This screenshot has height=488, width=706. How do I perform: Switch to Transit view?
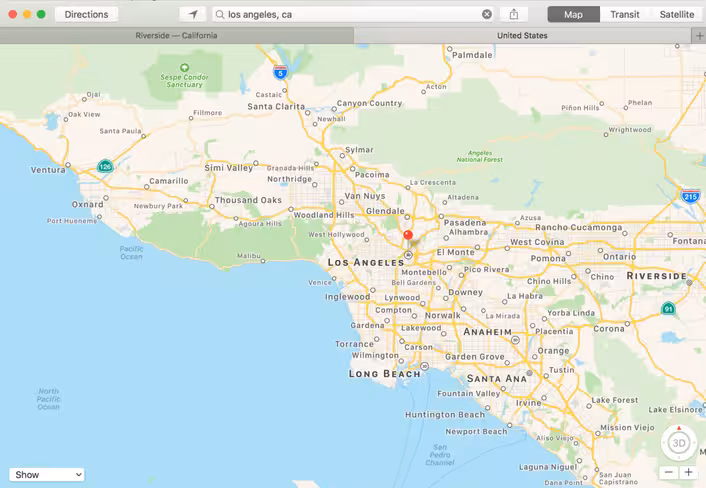point(625,14)
